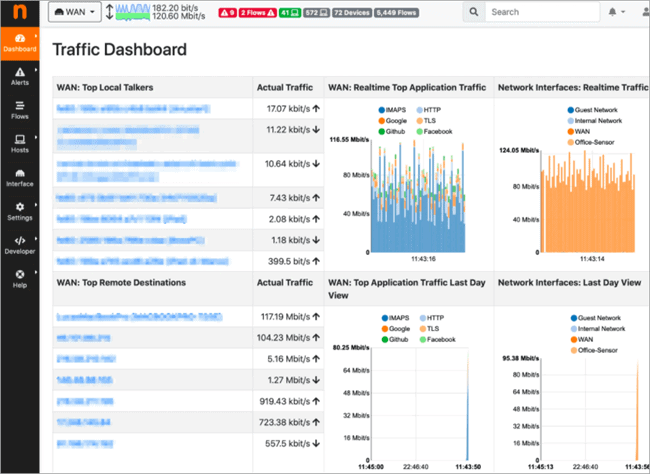
Task: Open remote destination with 117.19 Mbit/s
Action: [139, 317]
